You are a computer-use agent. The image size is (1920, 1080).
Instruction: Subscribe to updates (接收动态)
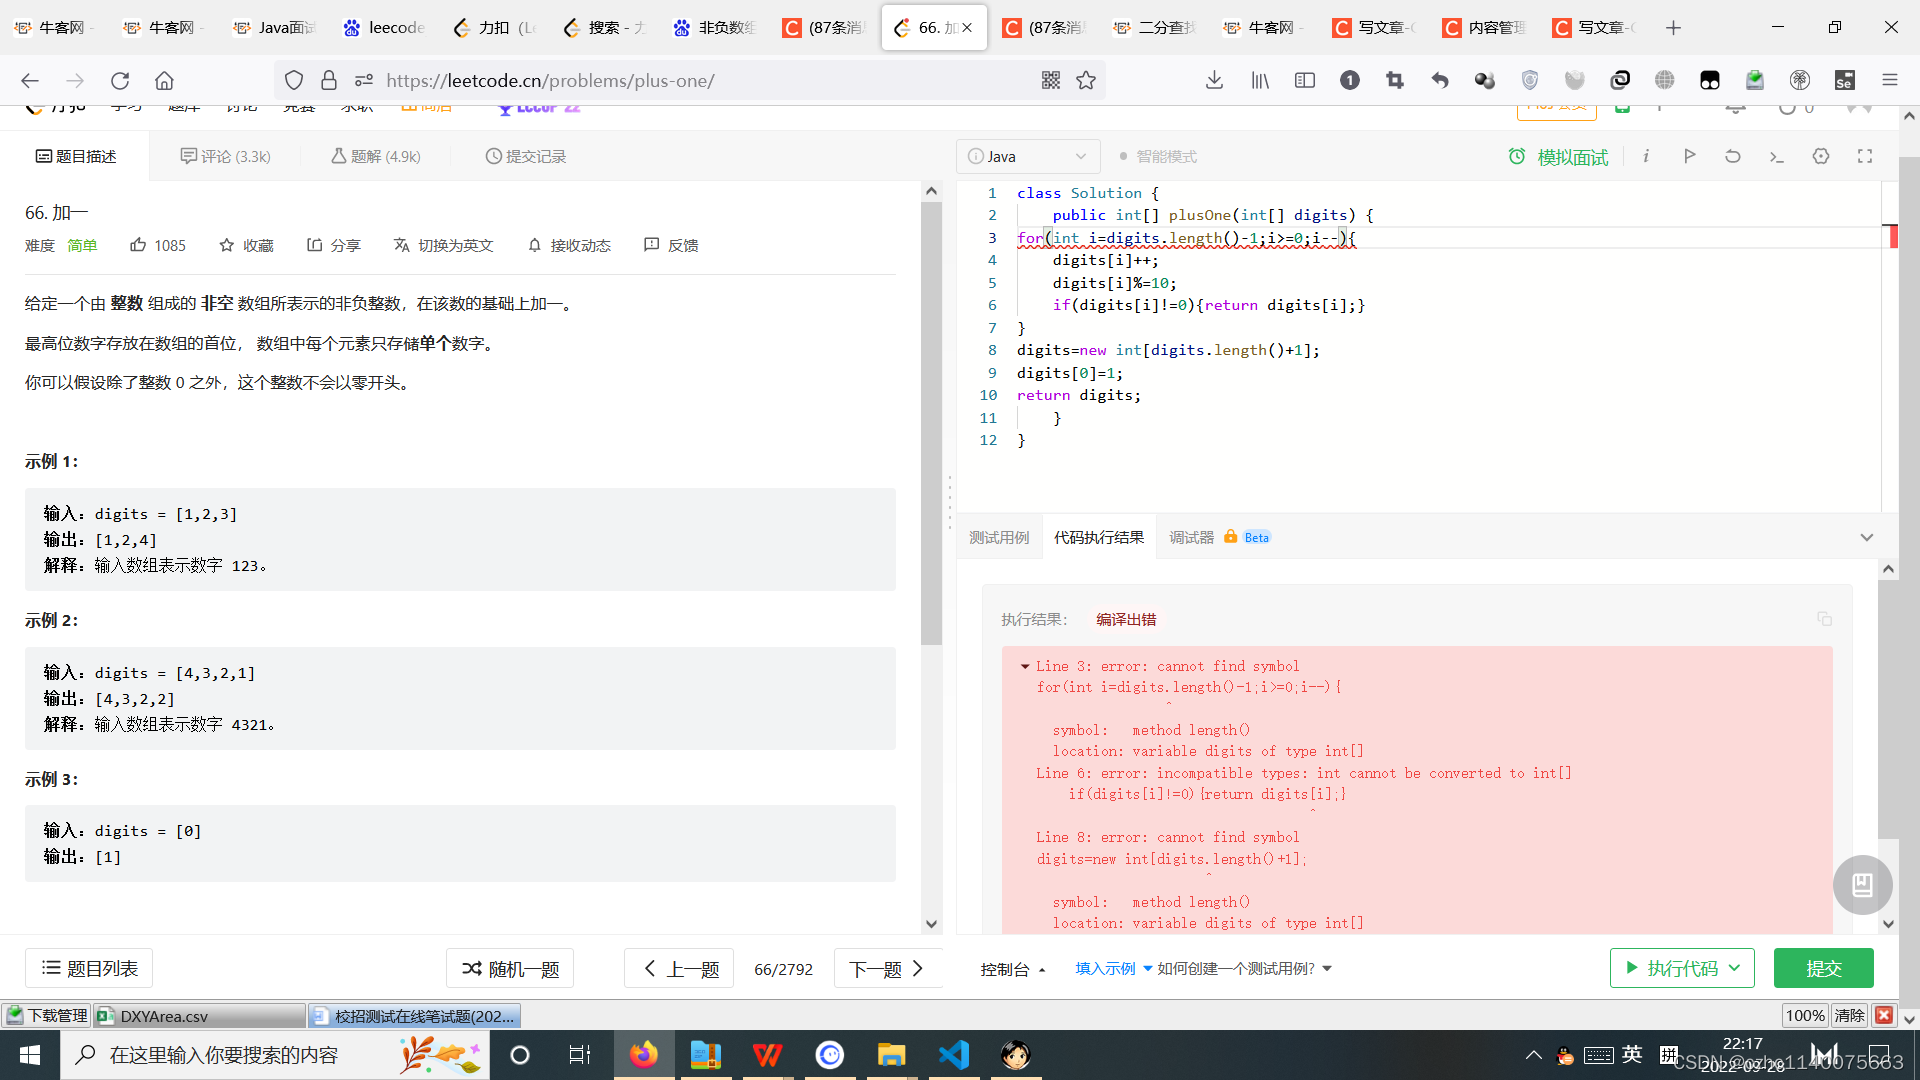[569, 245]
